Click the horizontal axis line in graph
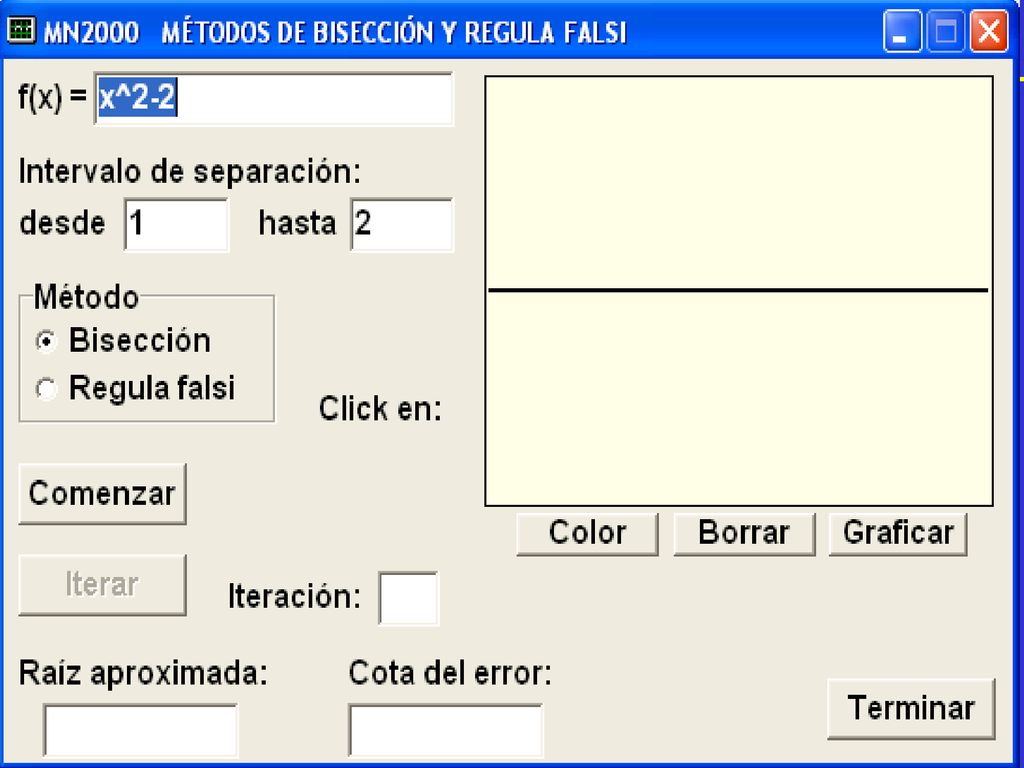 [x=738, y=289]
